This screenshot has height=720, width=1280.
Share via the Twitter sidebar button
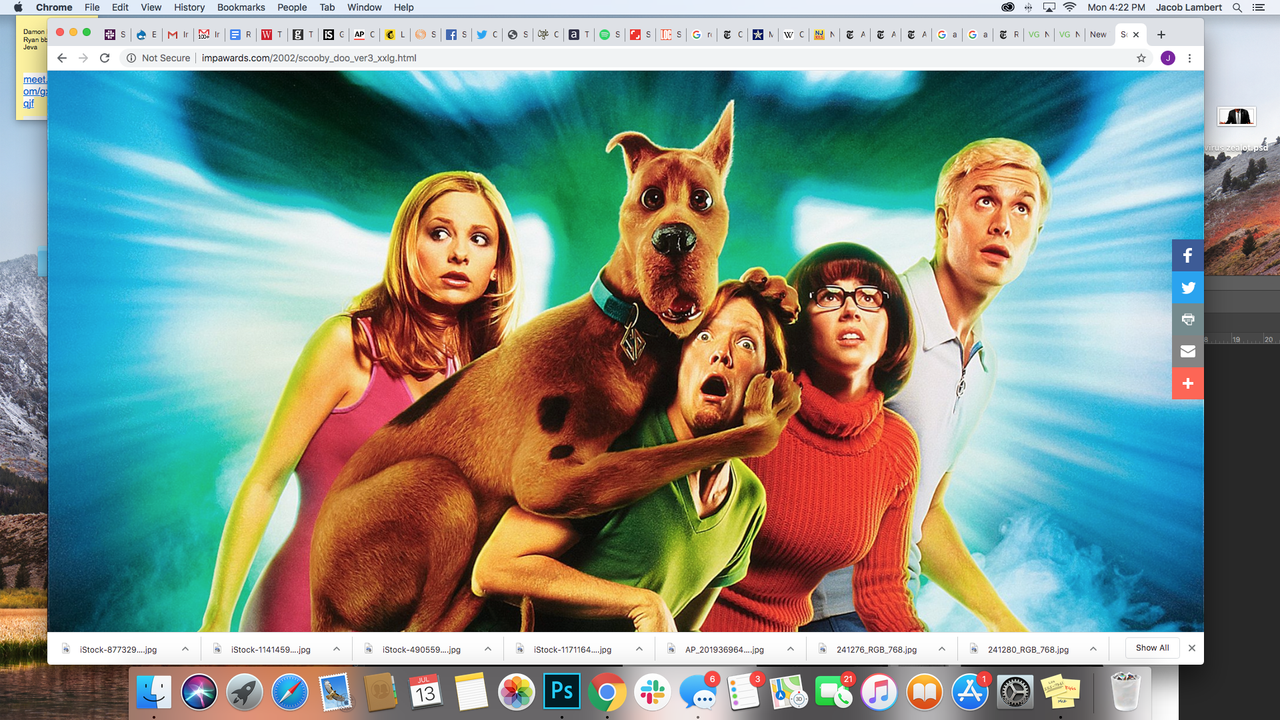click(x=1188, y=288)
